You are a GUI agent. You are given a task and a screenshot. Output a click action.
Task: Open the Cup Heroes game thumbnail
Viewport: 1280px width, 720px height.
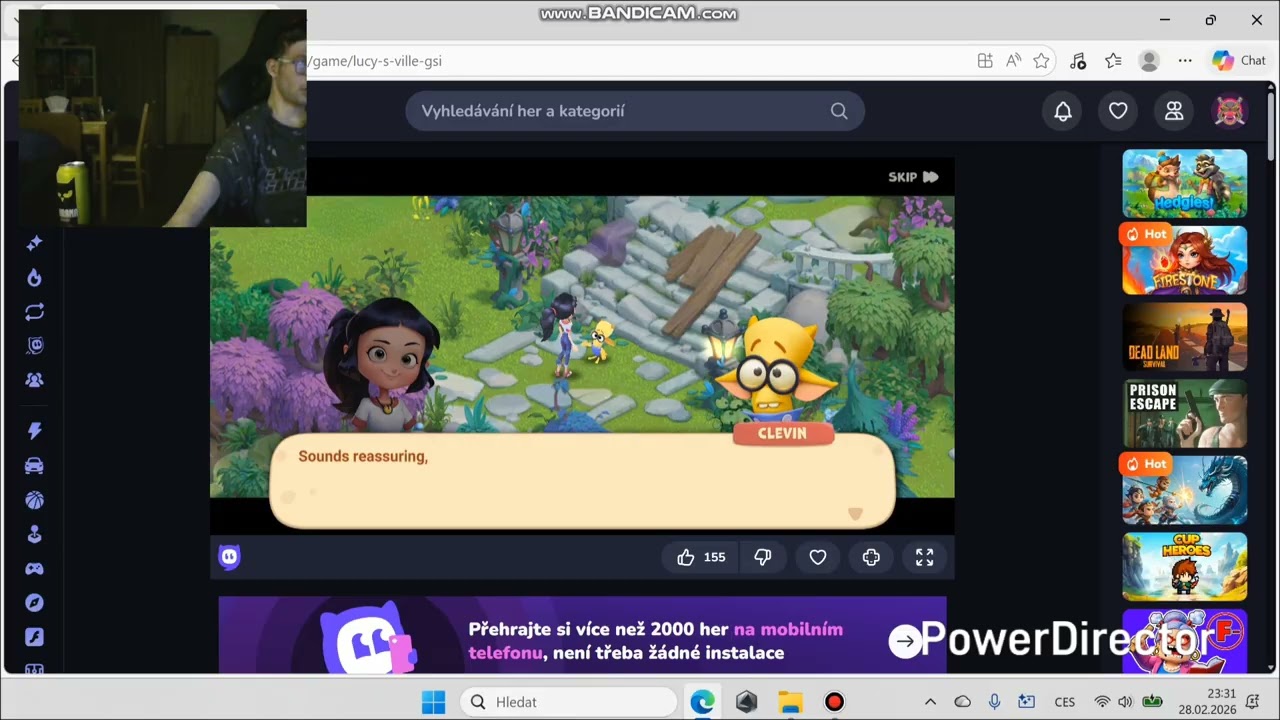pos(1185,567)
